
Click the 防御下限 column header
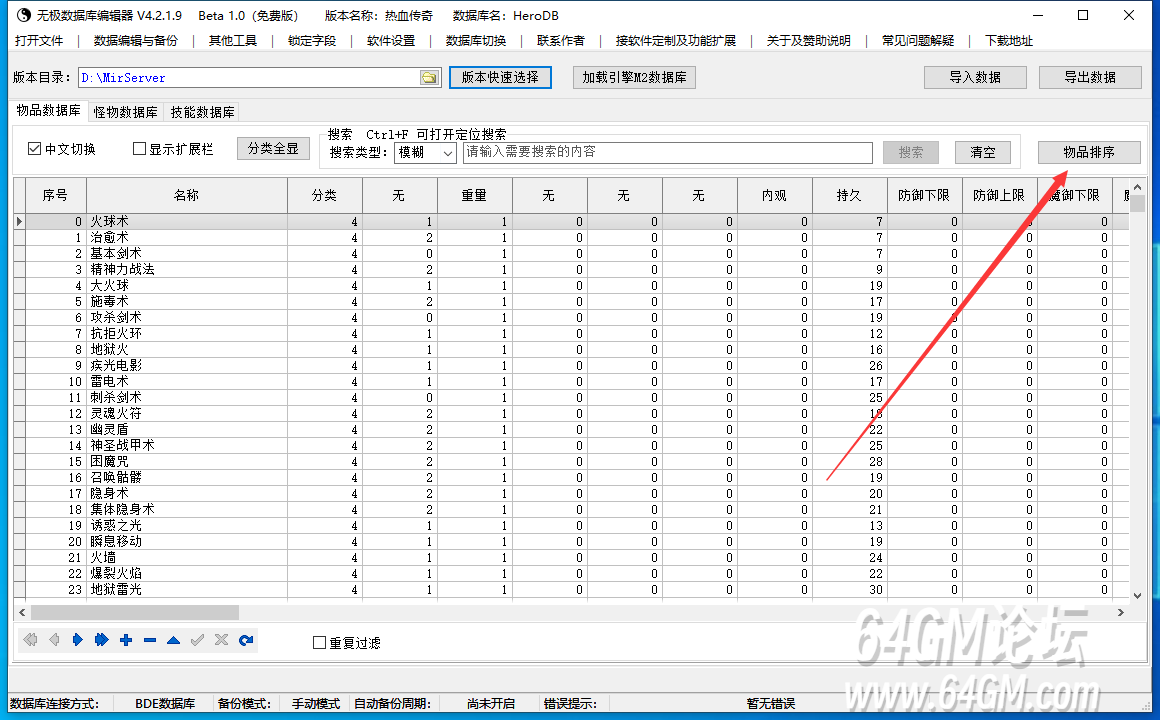tap(924, 195)
